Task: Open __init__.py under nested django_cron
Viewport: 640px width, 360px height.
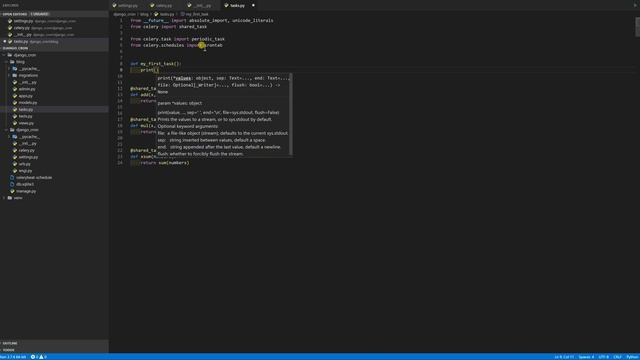Action: 27,143
